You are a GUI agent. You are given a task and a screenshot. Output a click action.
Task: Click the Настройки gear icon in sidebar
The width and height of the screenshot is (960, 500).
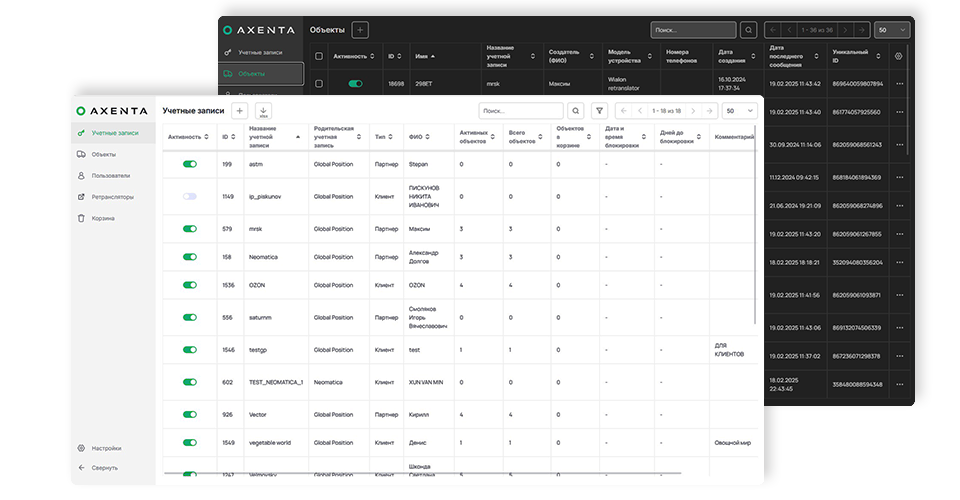click(x=81, y=448)
